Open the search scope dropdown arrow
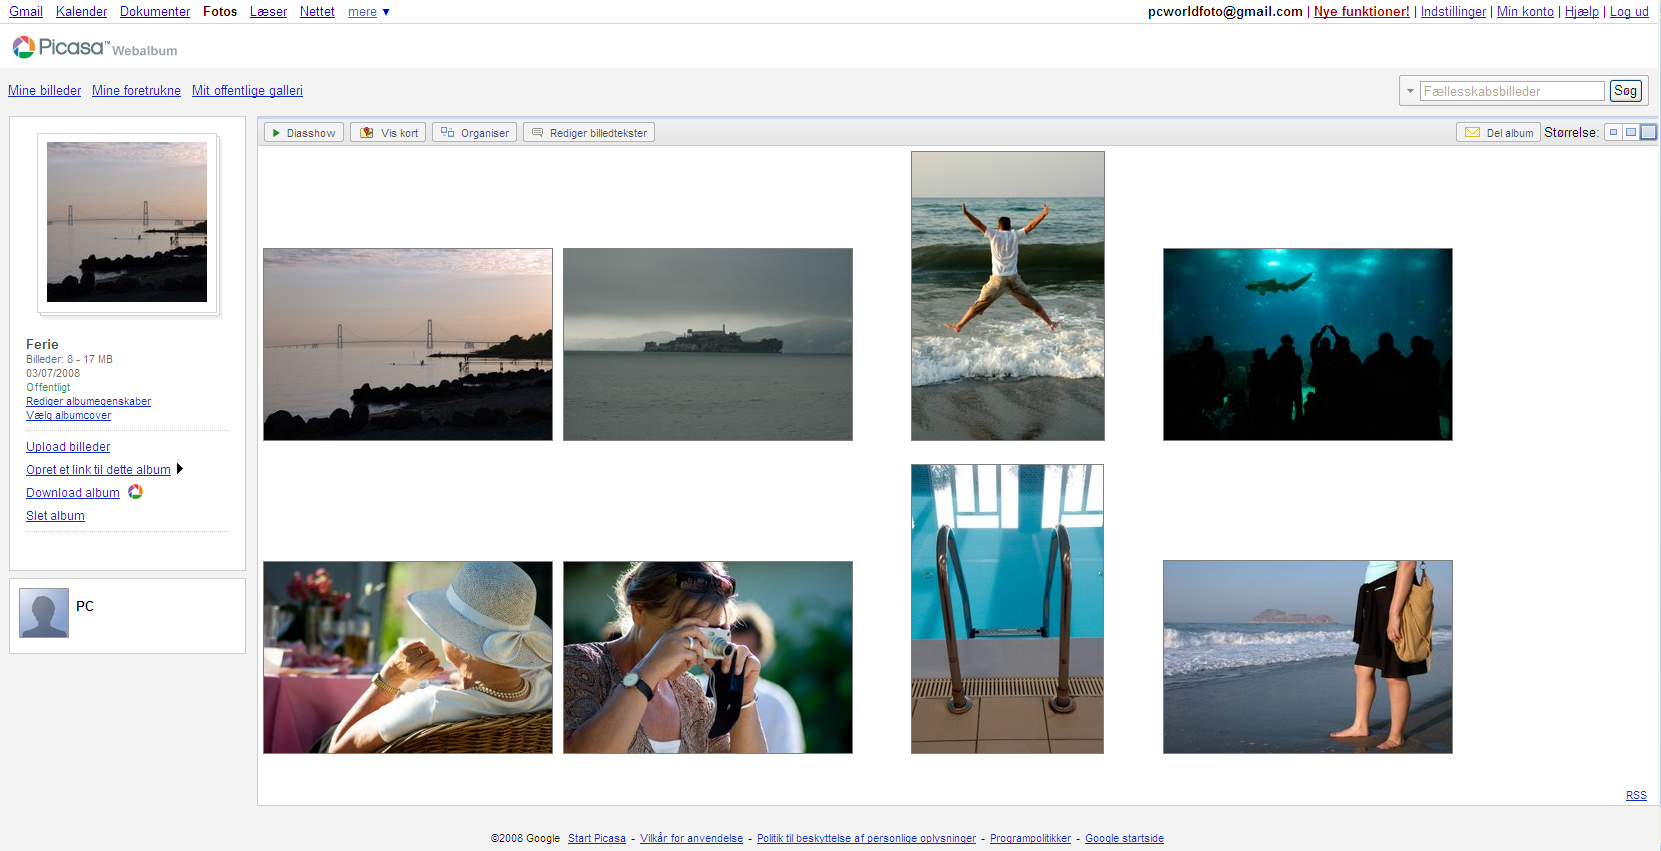Screen dimensions: 1661x851 (x=1410, y=91)
